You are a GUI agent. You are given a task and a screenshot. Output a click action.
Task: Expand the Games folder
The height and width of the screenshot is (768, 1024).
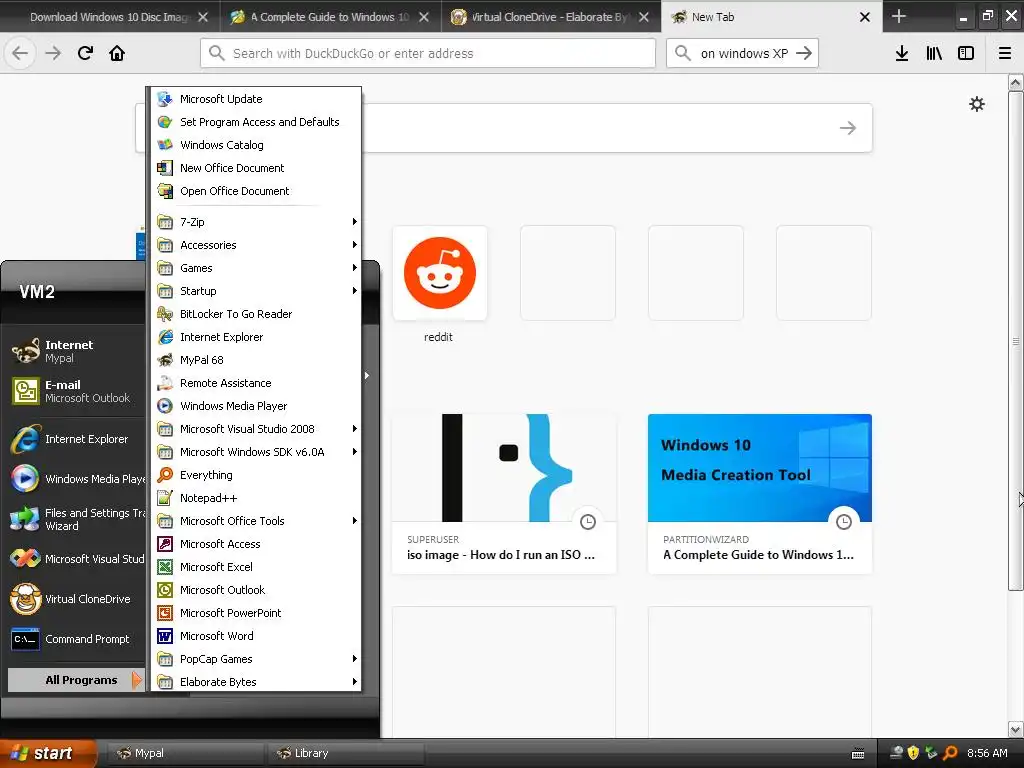tap(256, 268)
